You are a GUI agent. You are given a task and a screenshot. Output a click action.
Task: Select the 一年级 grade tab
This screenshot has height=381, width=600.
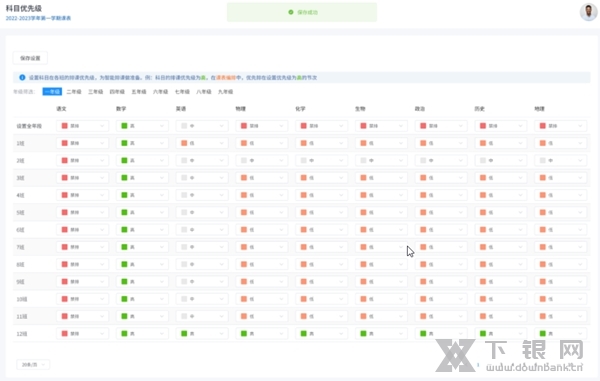tap(52, 92)
